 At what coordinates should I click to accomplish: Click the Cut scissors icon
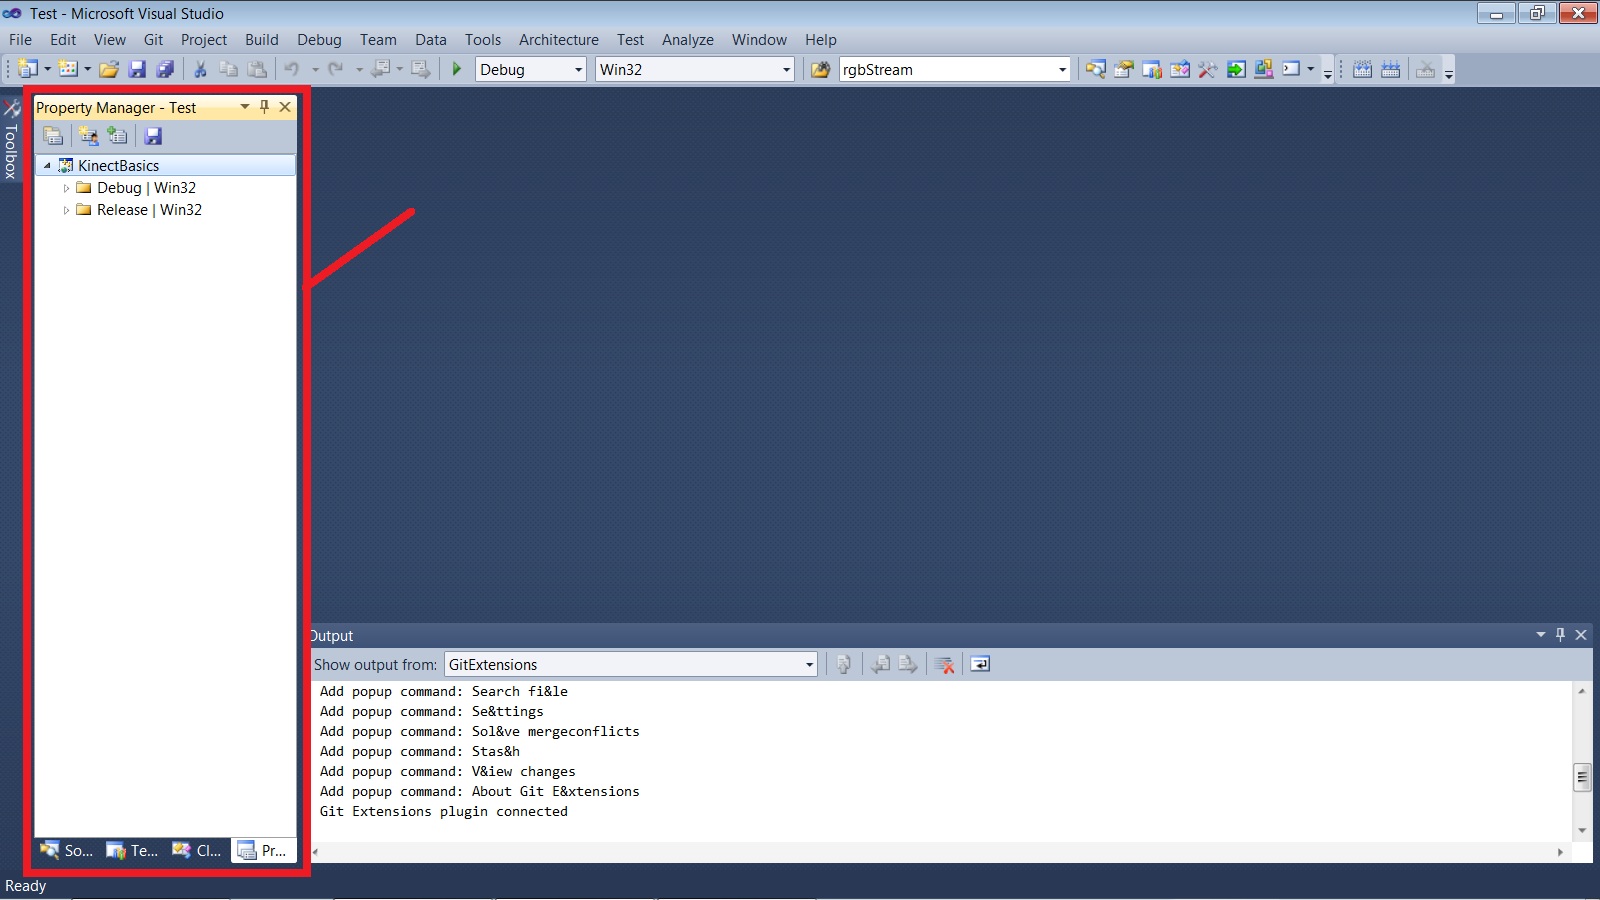pyautogui.click(x=200, y=69)
